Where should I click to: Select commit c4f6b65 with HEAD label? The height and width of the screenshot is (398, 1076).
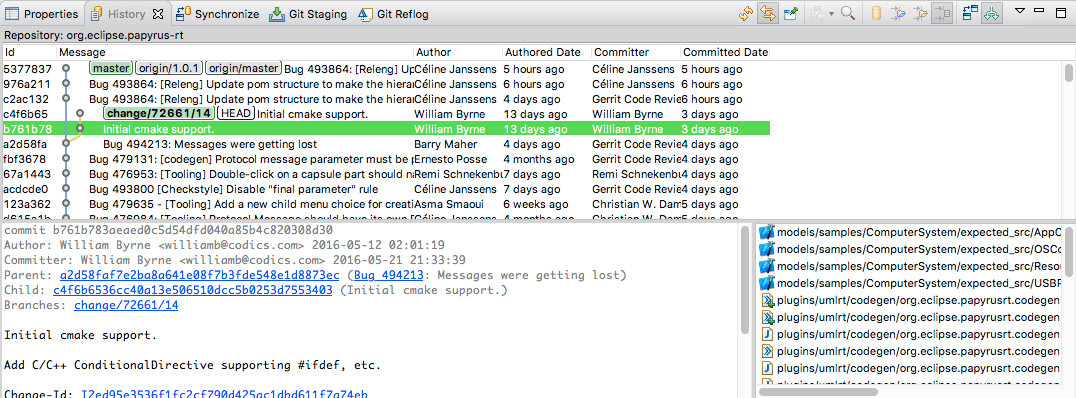click(386, 114)
